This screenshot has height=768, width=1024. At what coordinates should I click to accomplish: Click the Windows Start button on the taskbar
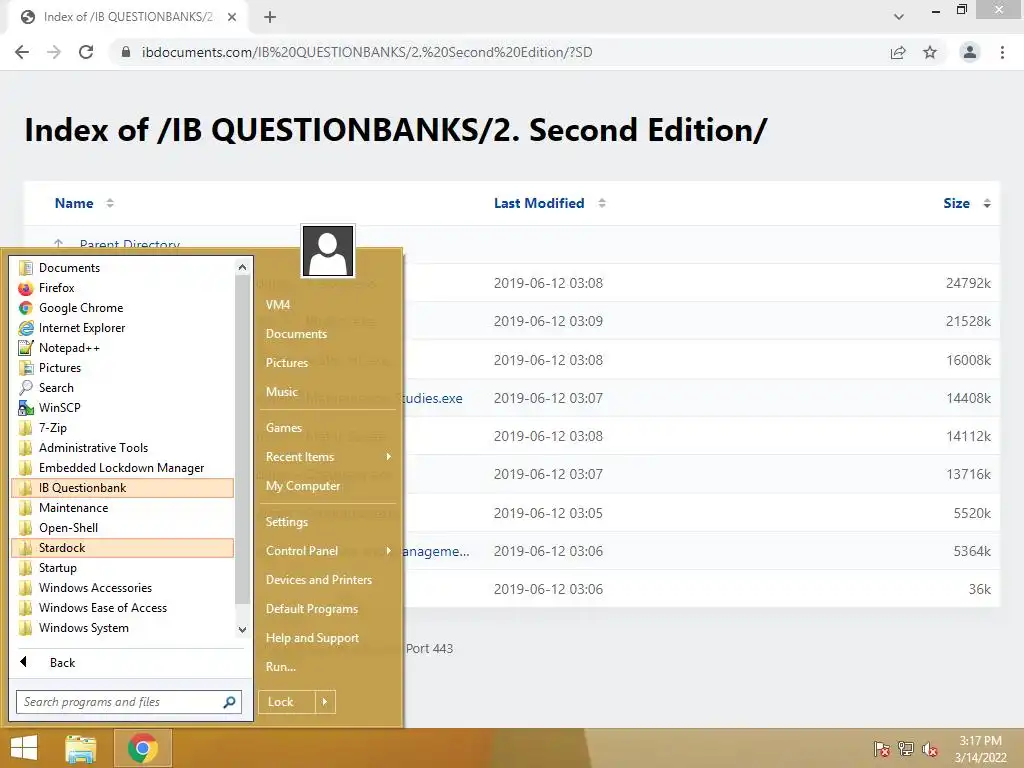pos(24,748)
